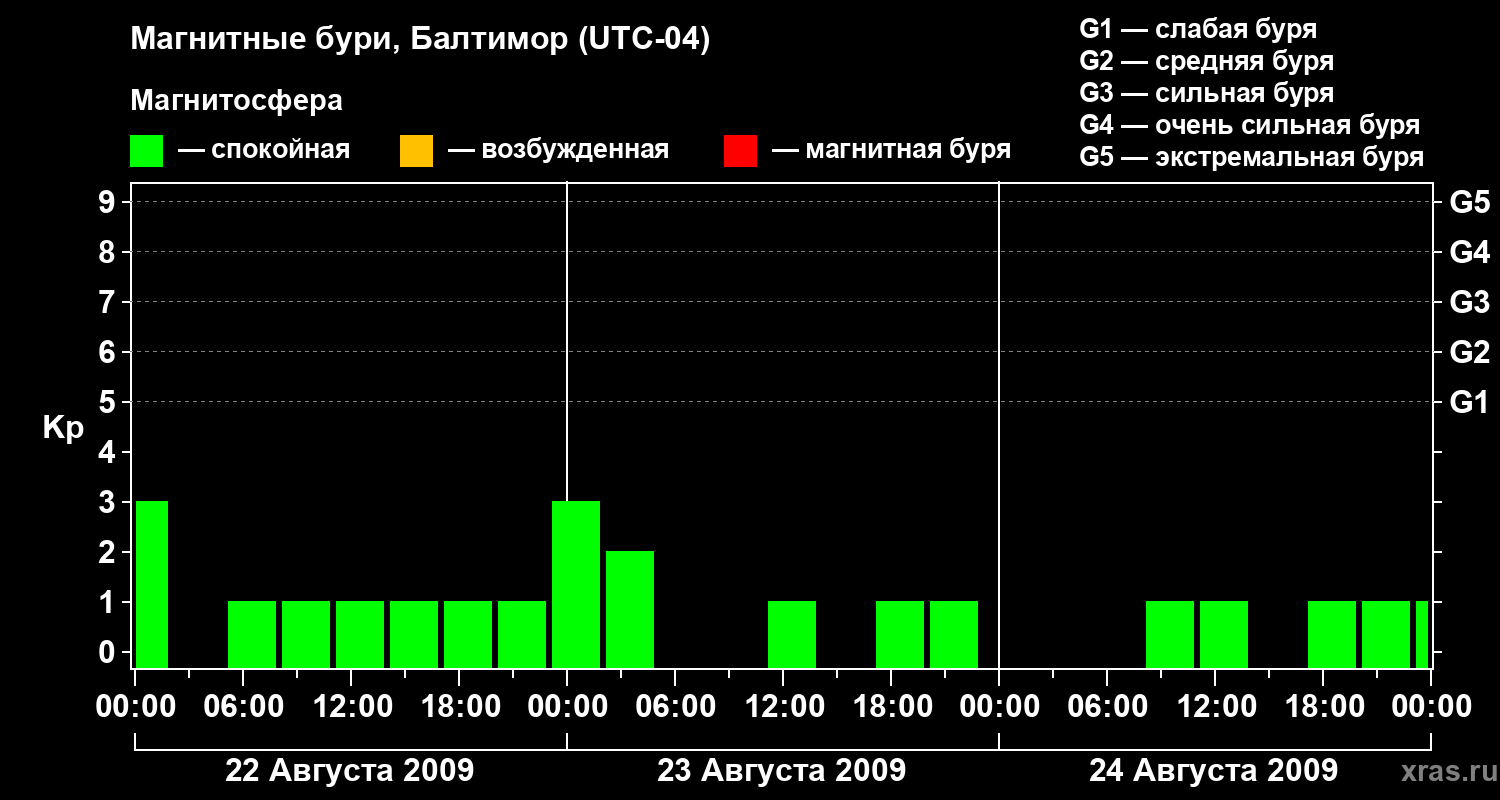Click the Kp 1 bar at 06:00 on 22 Августа
The height and width of the screenshot is (800, 1500).
pos(252,634)
